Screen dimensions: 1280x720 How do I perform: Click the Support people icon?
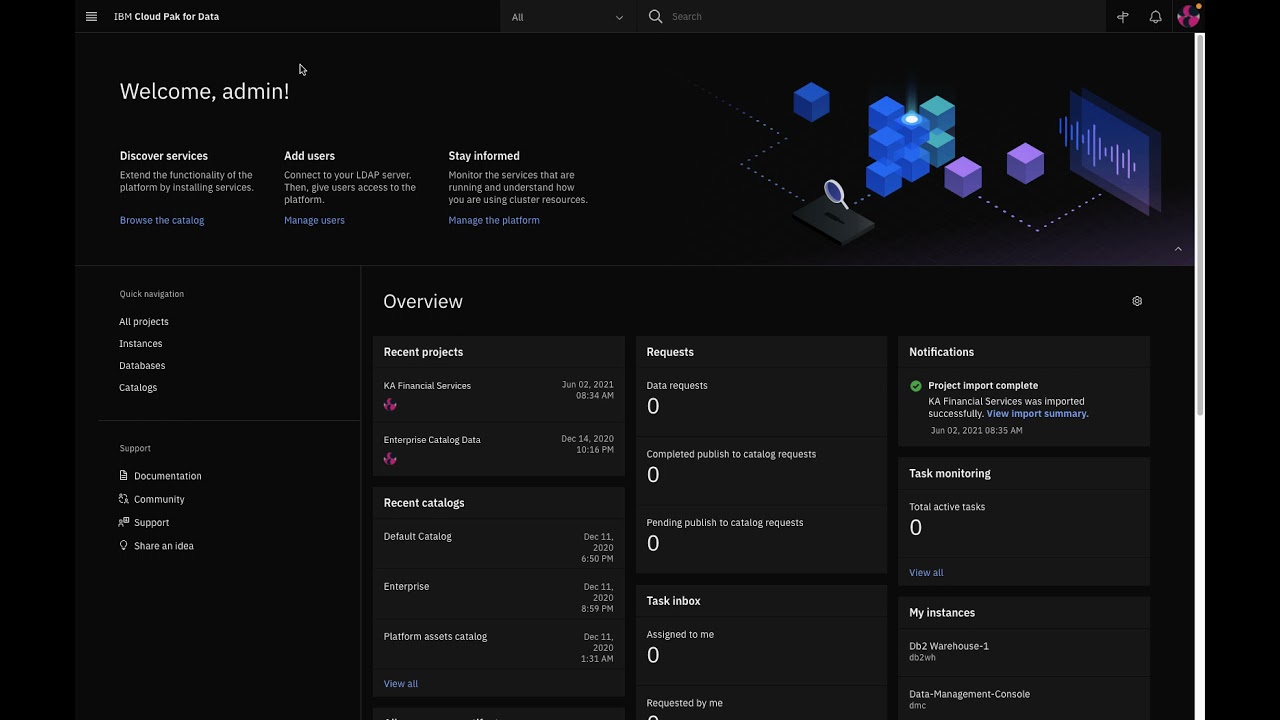coord(124,522)
